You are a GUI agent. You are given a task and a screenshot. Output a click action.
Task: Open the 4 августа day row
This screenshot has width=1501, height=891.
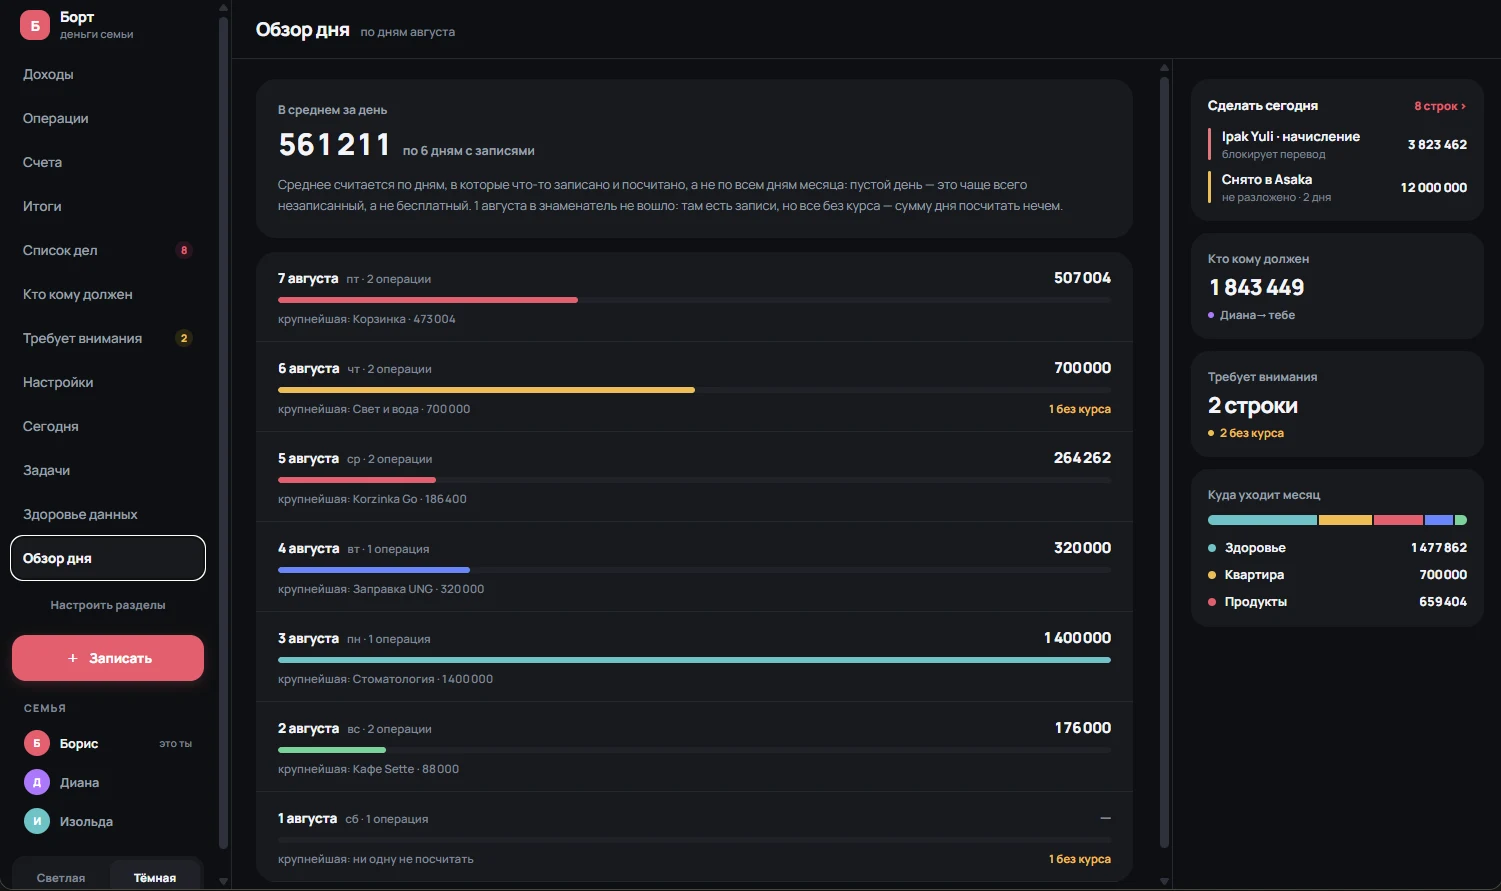[694, 567]
